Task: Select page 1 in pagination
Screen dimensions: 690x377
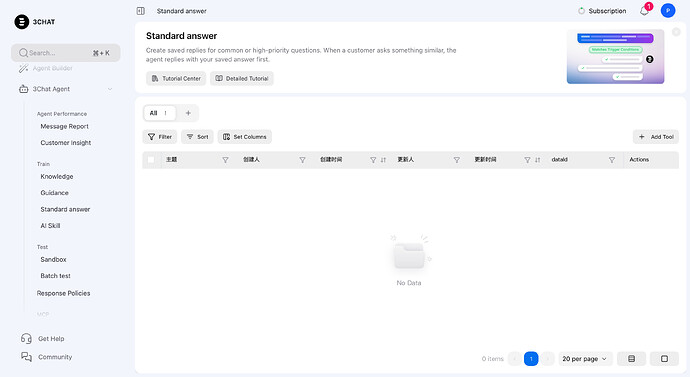Action: 531,359
